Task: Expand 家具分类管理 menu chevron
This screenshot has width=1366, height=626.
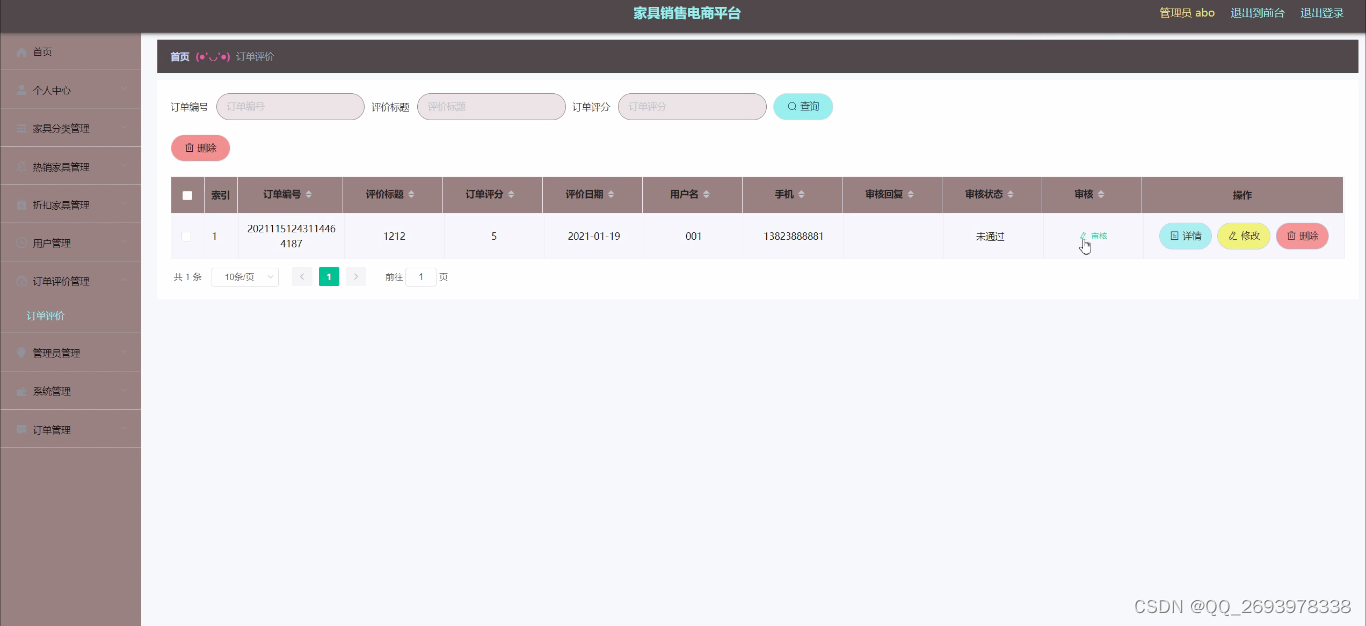Action: click(x=124, y=128)
